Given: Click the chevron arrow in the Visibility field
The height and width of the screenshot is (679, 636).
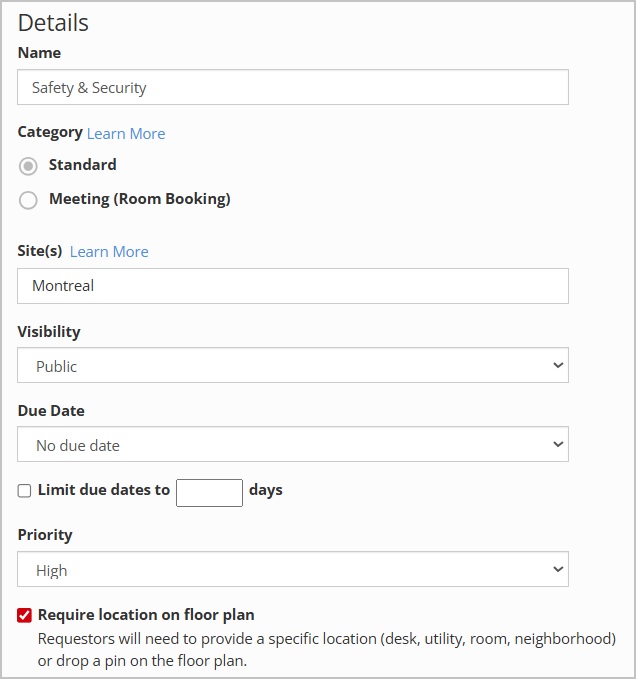Looking at the screenshot, I should tap(558, 366).
